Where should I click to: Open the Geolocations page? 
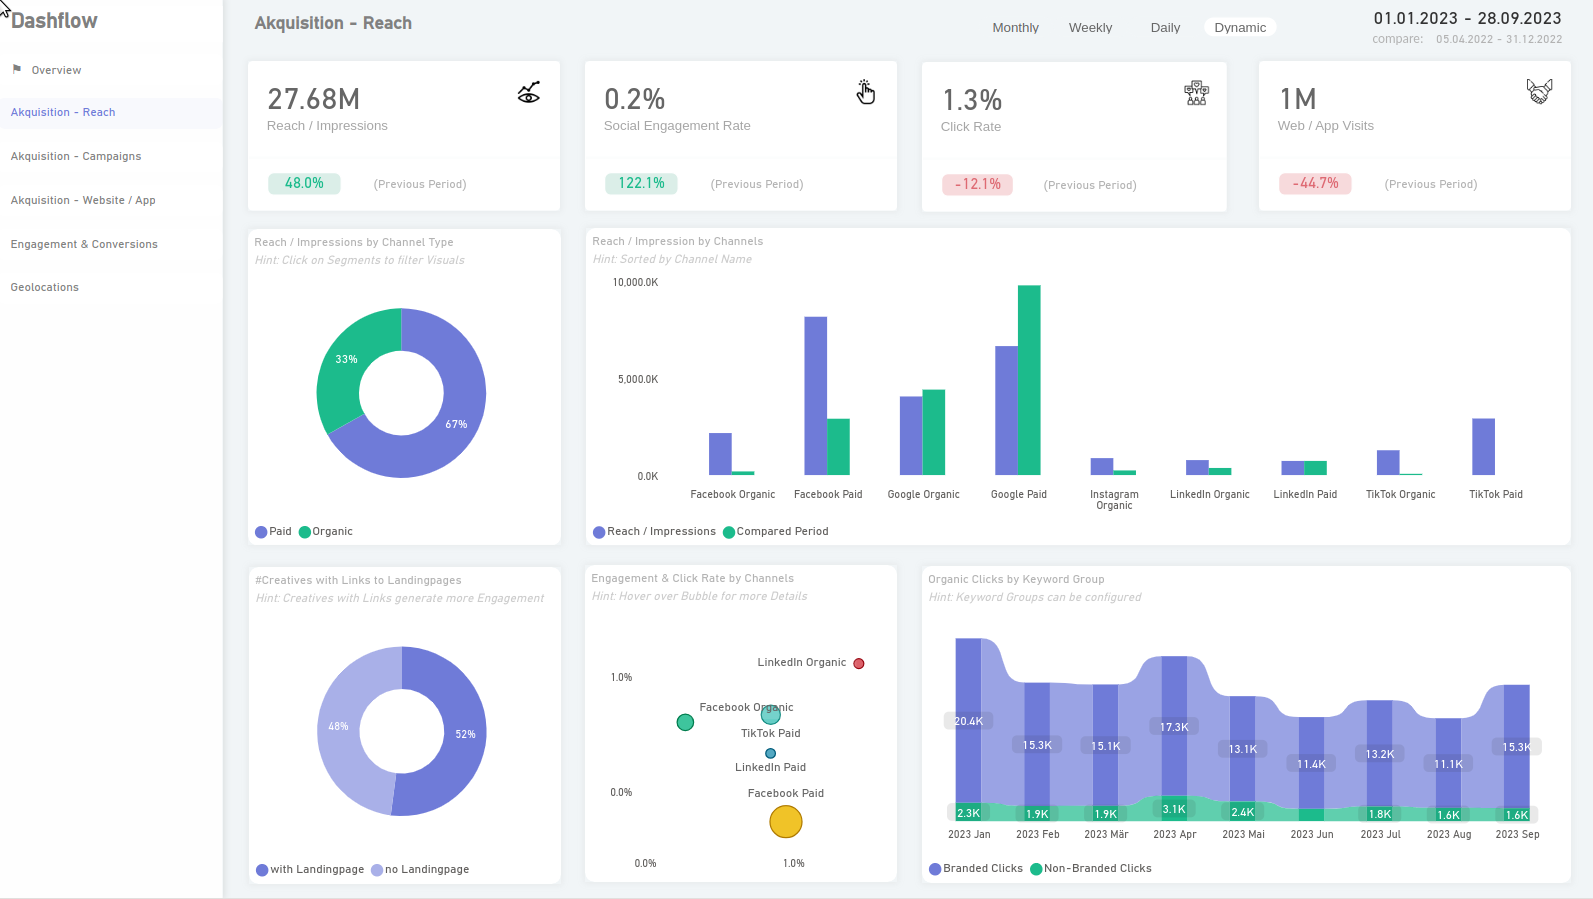point(45,287)
